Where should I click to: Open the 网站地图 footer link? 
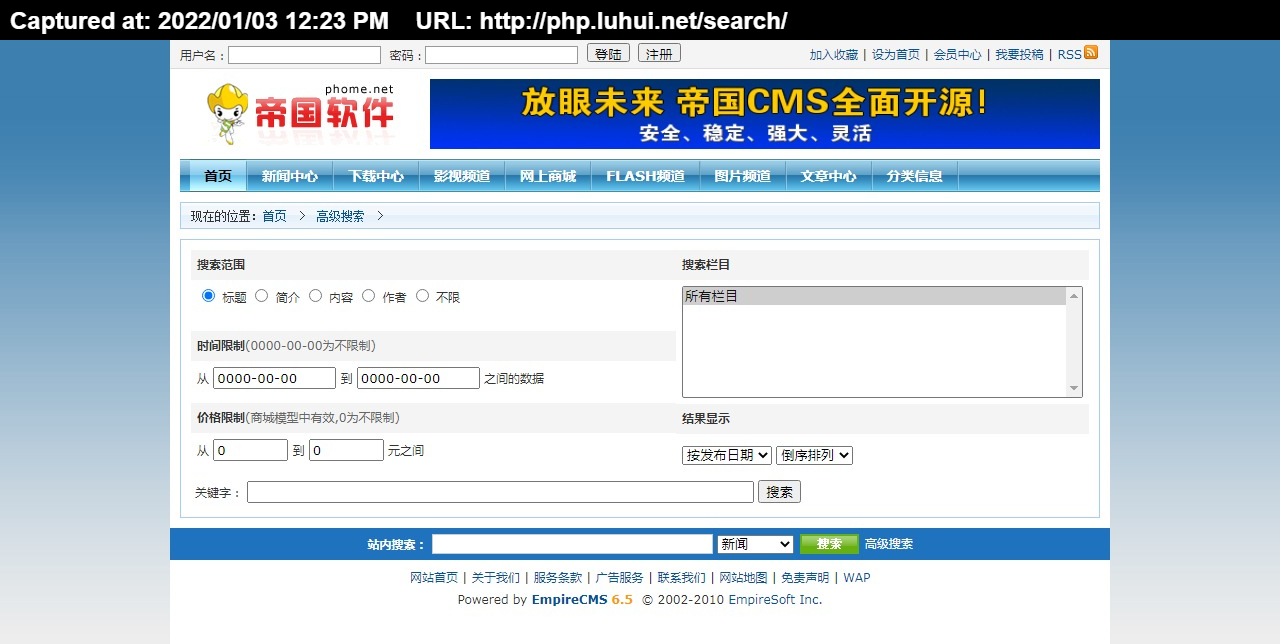(x=744, y=577)
